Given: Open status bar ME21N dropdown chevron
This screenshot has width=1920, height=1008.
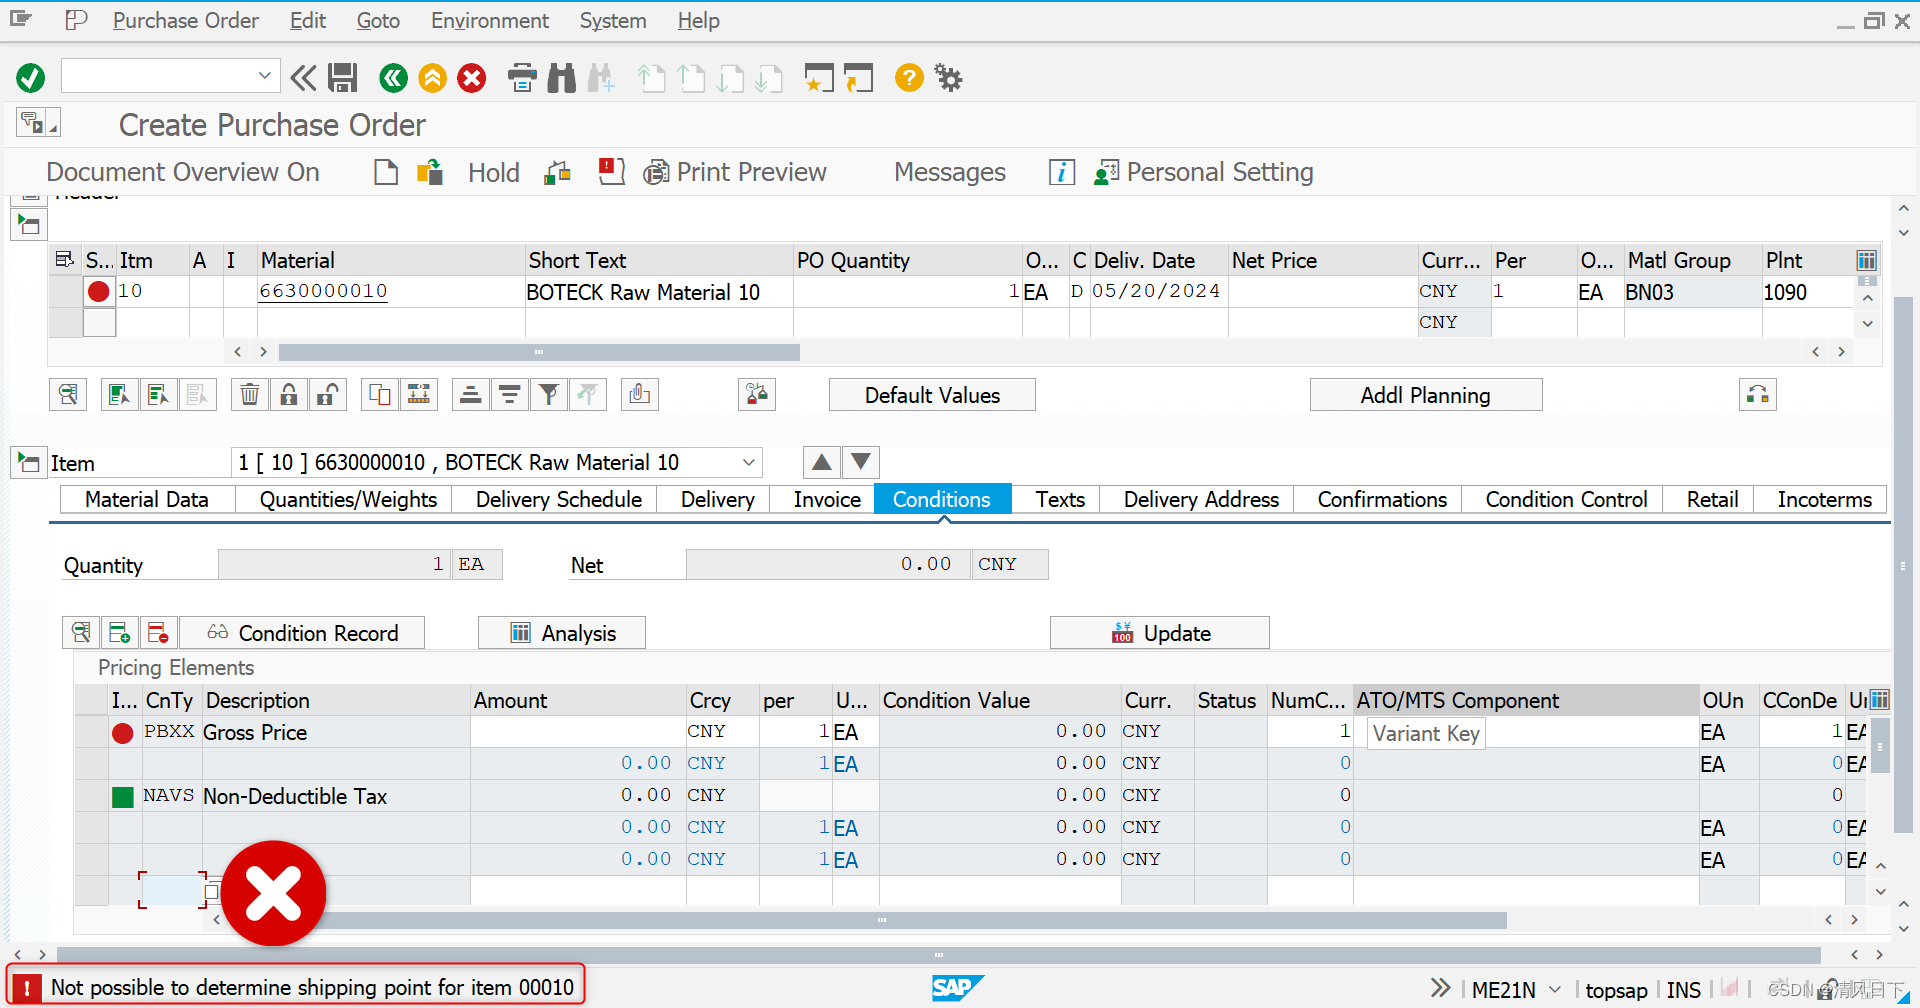Looking at the screenshot, I should tap(1554, 989).
